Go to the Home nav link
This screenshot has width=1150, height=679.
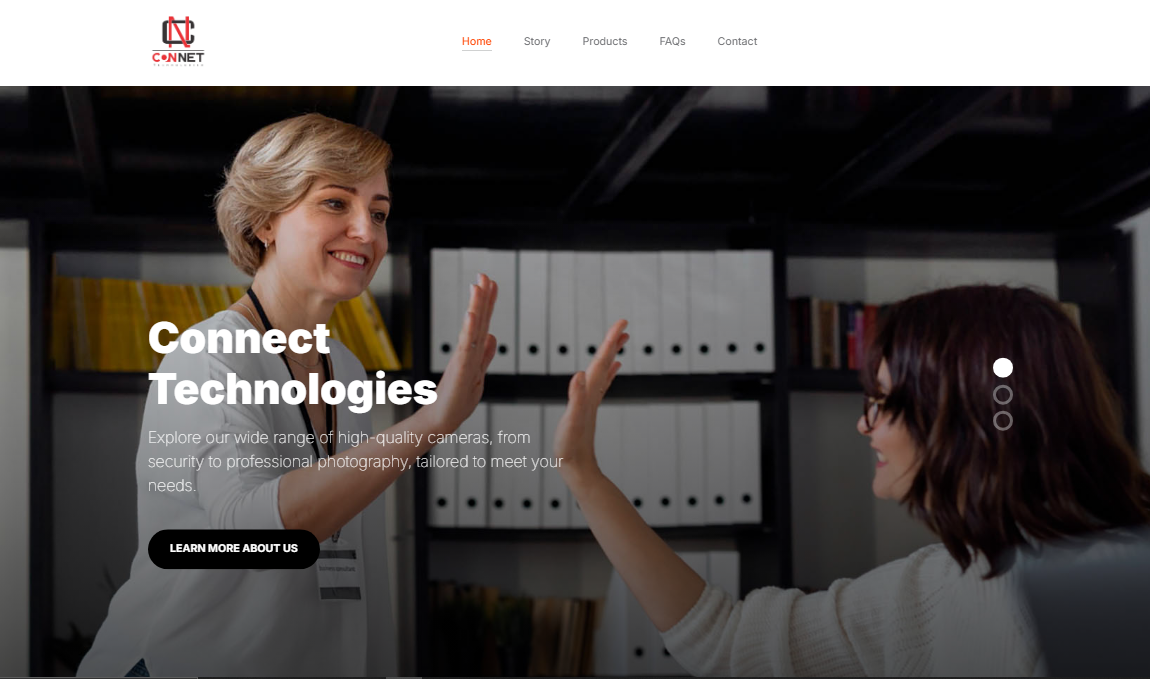(477, 41)
